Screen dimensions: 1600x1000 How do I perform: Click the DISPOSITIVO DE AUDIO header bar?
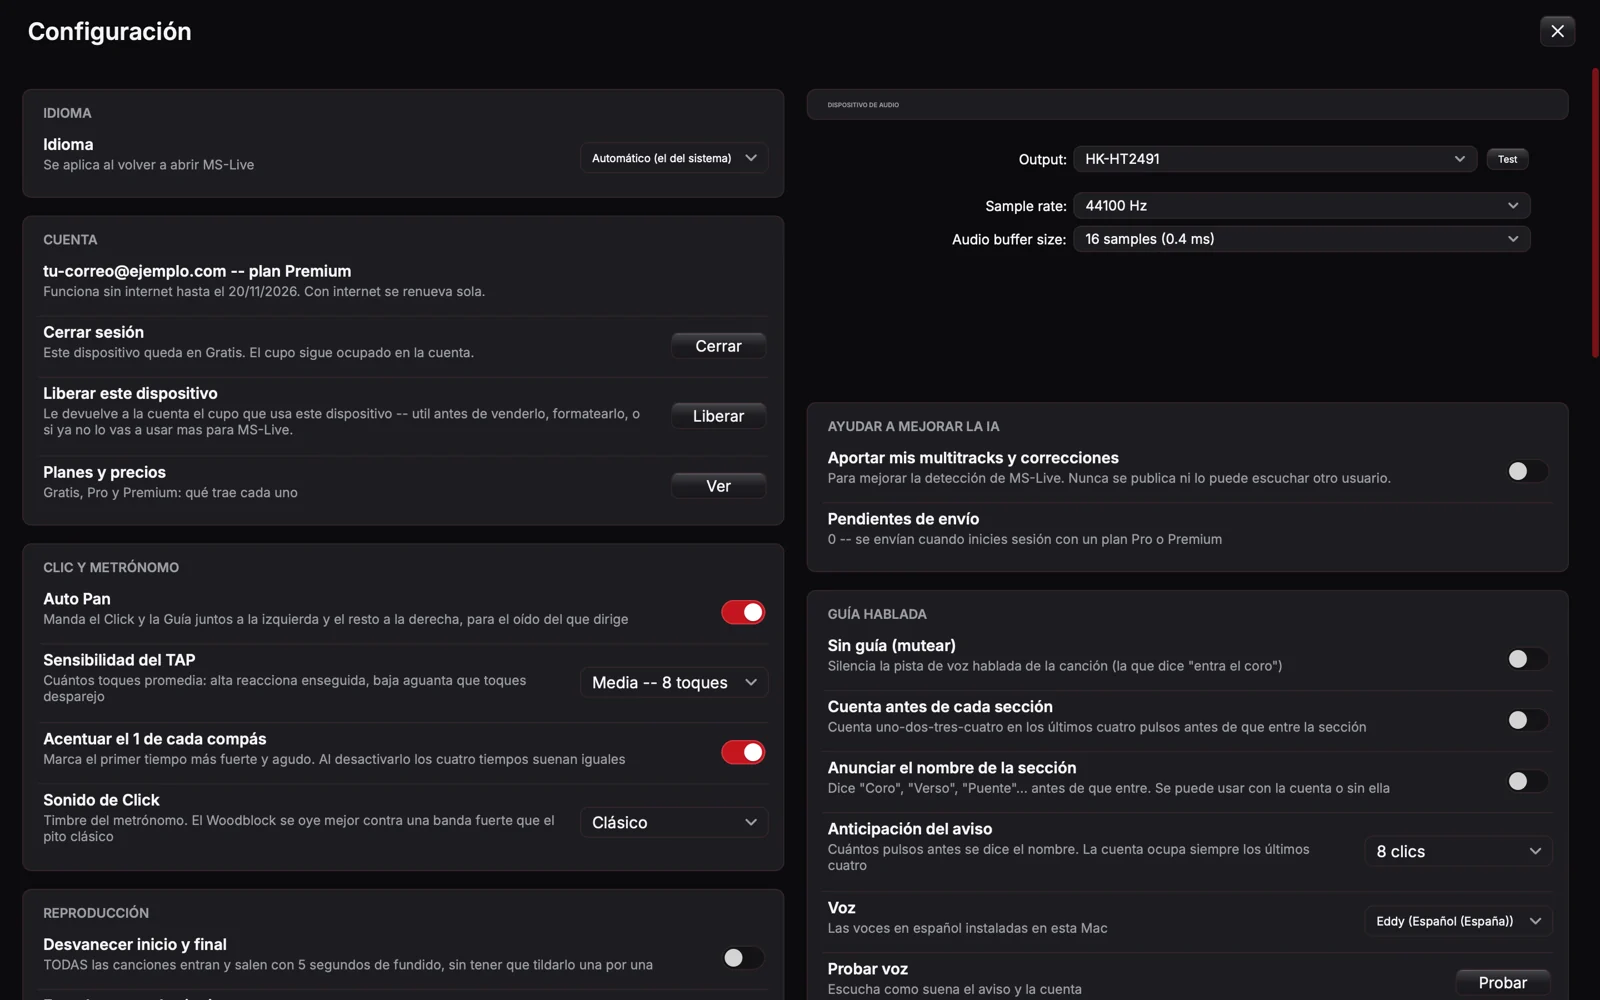[1187, 104]
